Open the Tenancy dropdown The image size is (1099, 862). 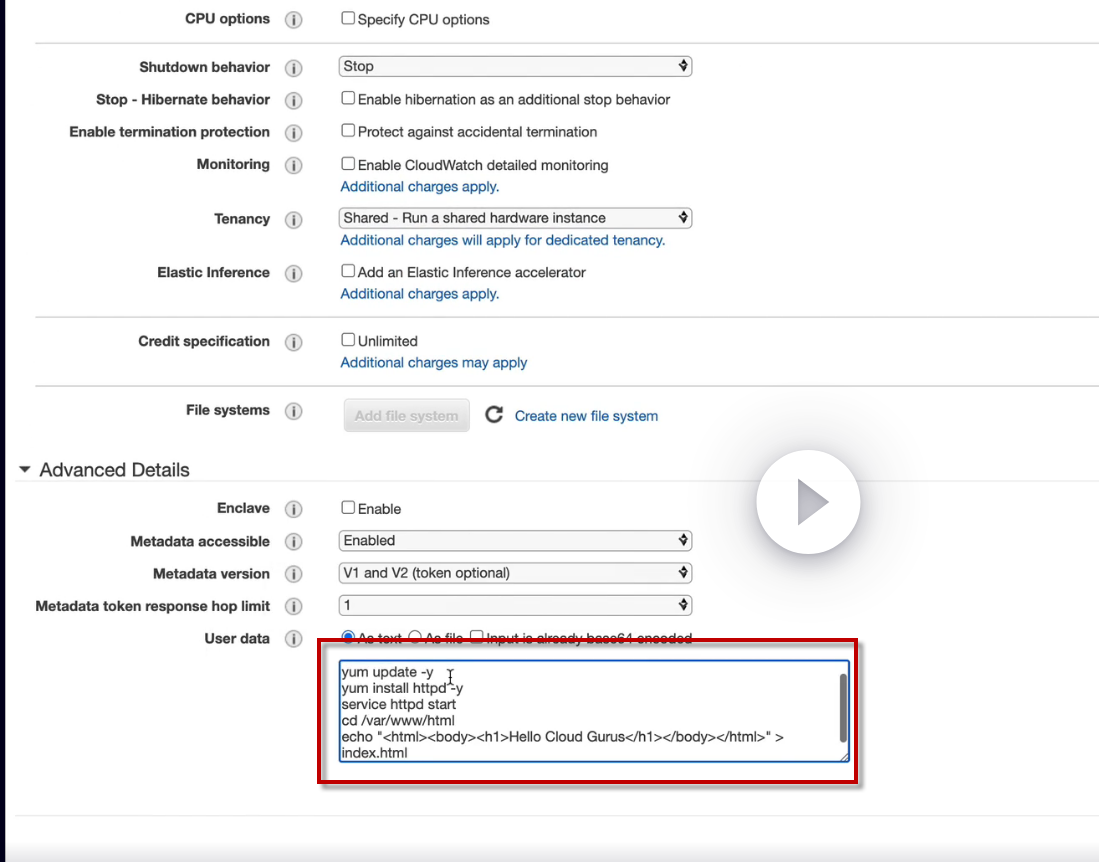click(x=515, y=218)
